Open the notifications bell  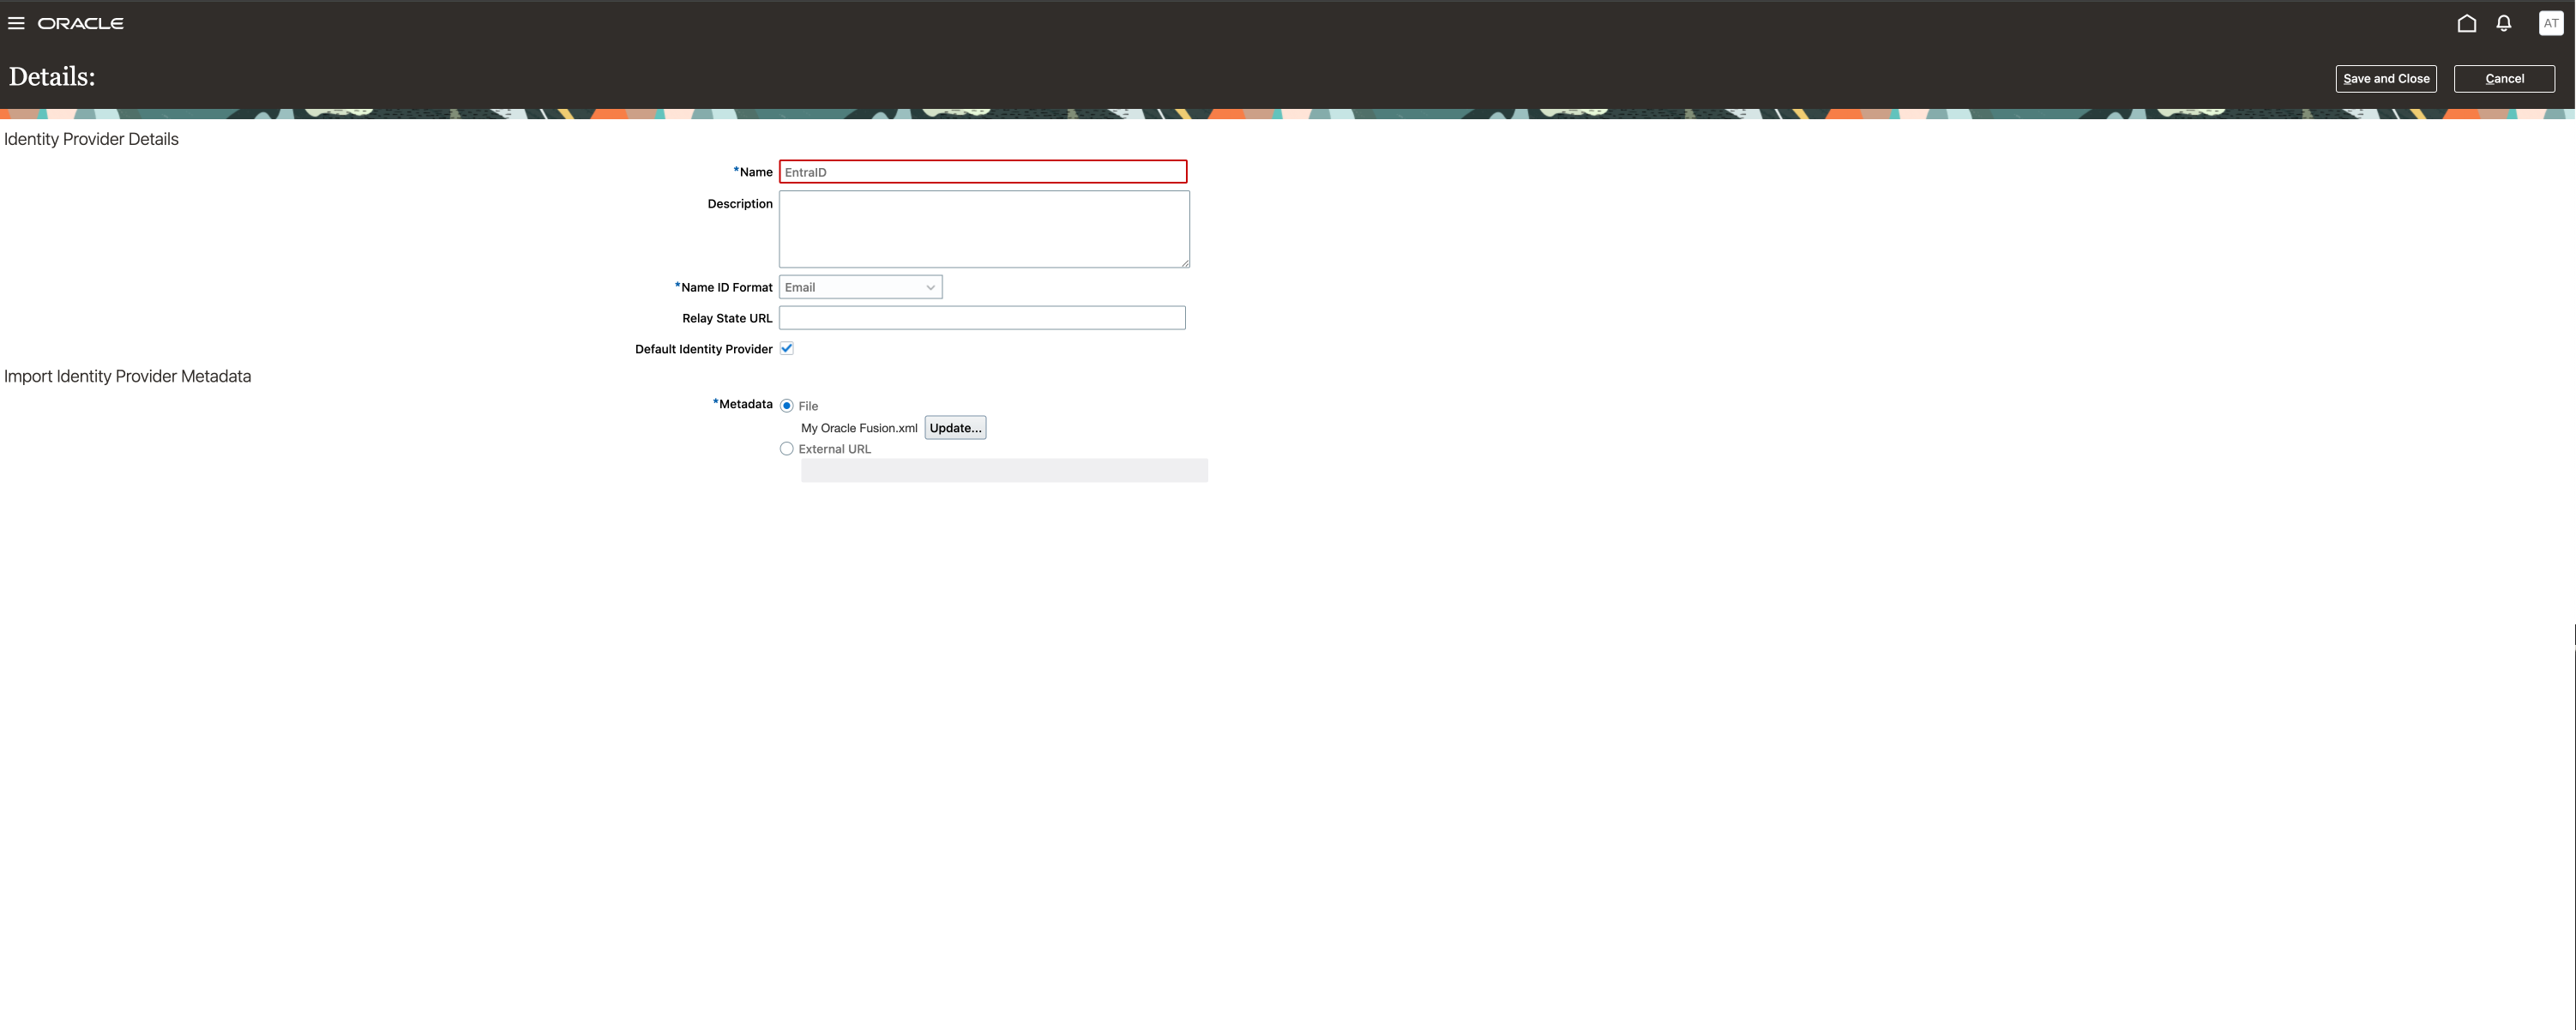2503,23
